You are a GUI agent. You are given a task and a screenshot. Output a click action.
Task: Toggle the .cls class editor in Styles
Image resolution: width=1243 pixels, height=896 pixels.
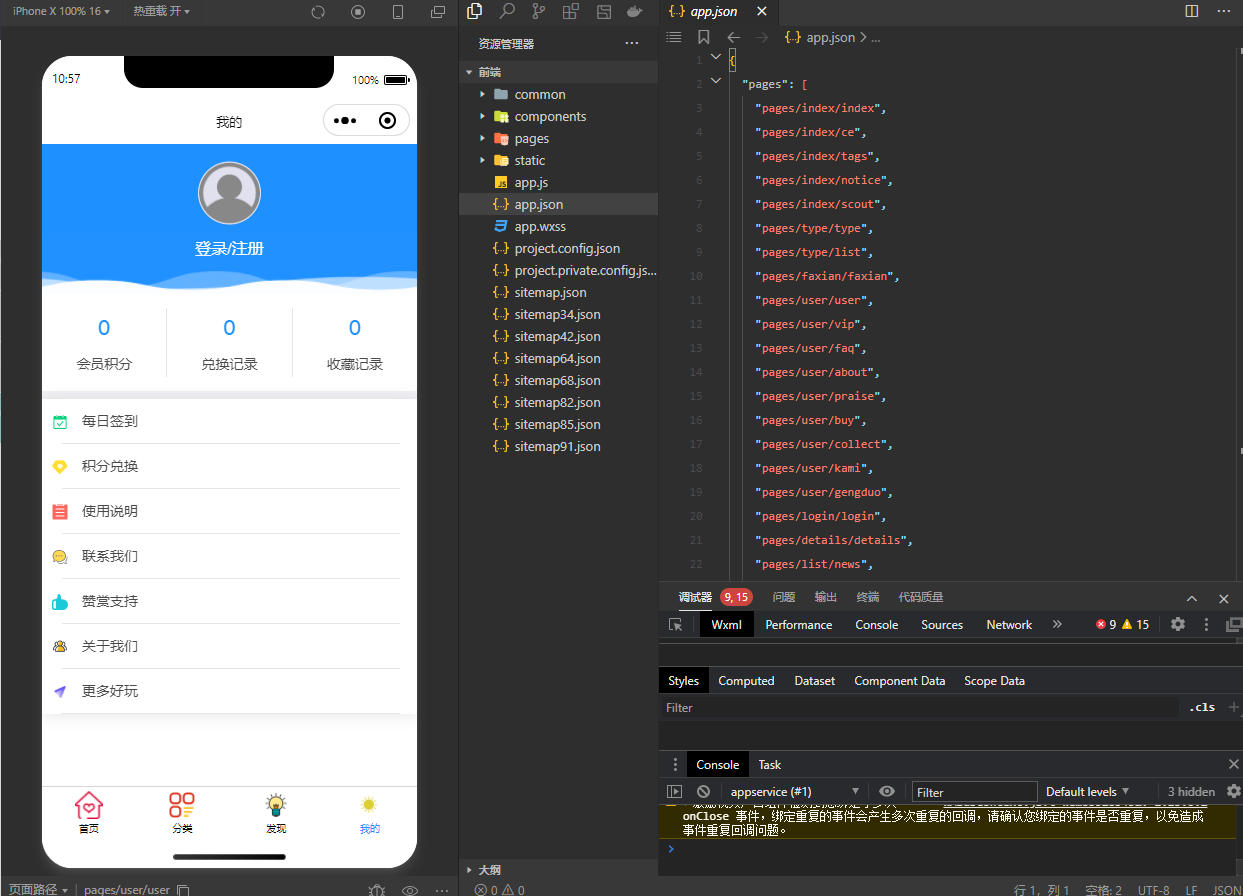[1202, 707]
